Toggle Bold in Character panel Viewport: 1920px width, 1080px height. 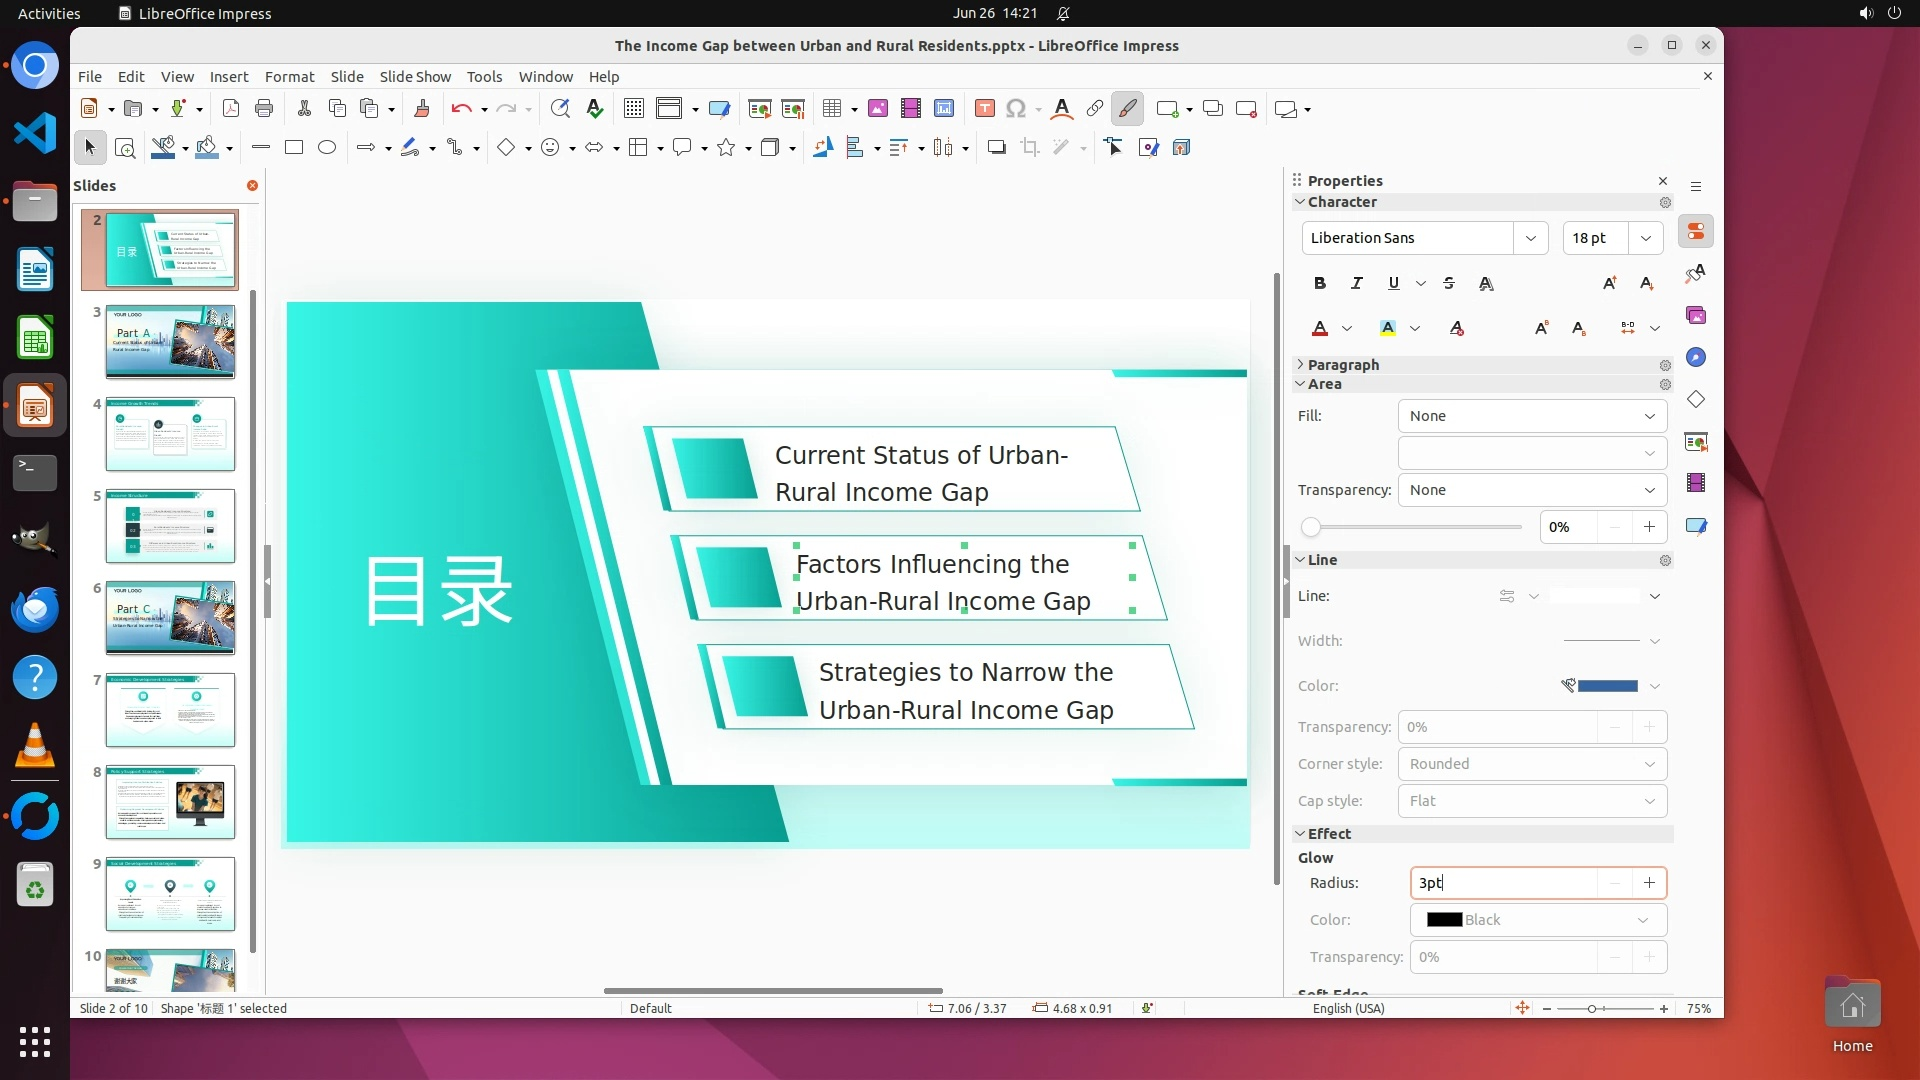coord(1320,284)
